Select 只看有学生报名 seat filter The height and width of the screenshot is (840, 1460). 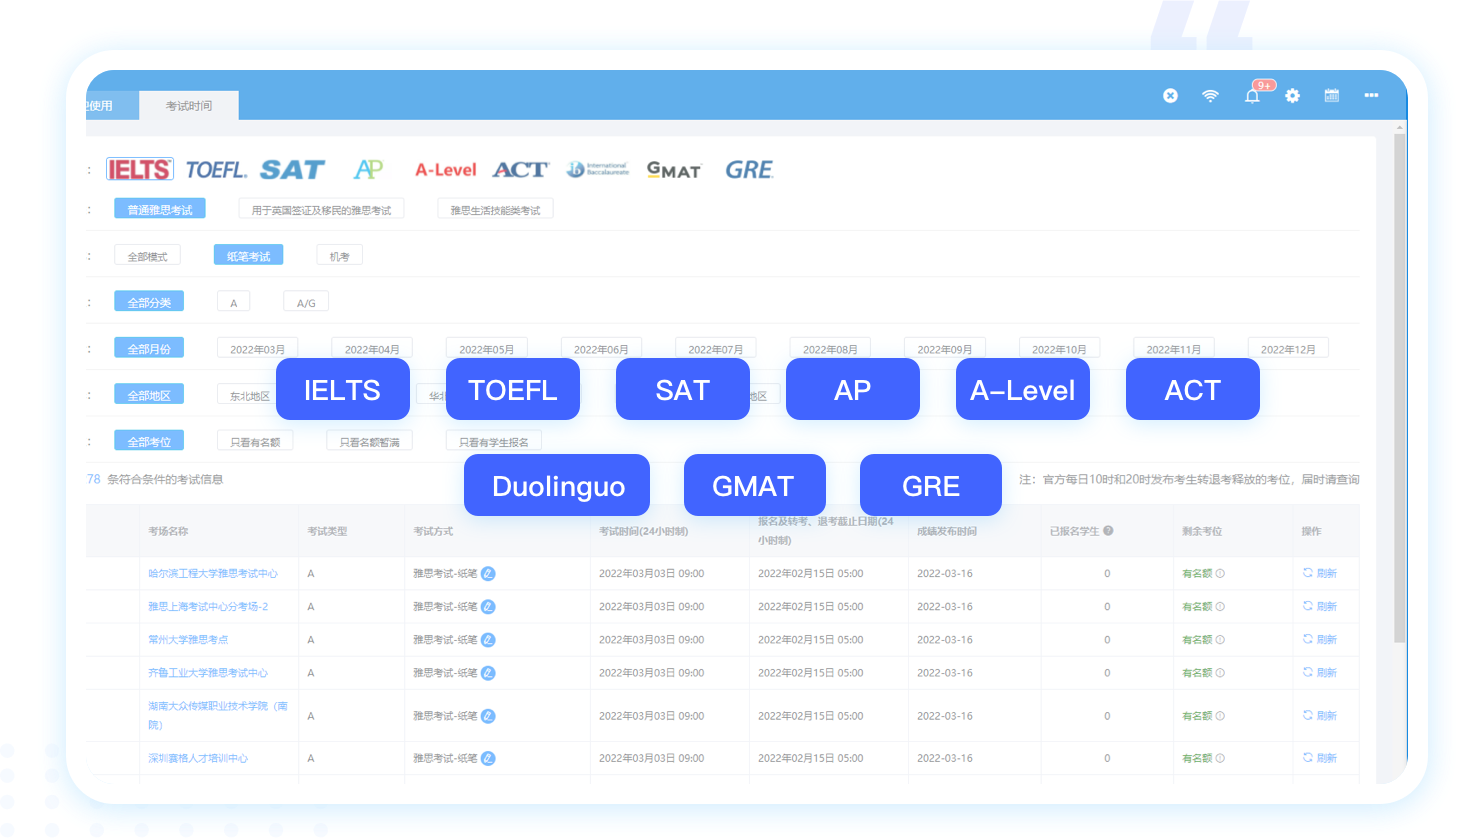(493, 441)
